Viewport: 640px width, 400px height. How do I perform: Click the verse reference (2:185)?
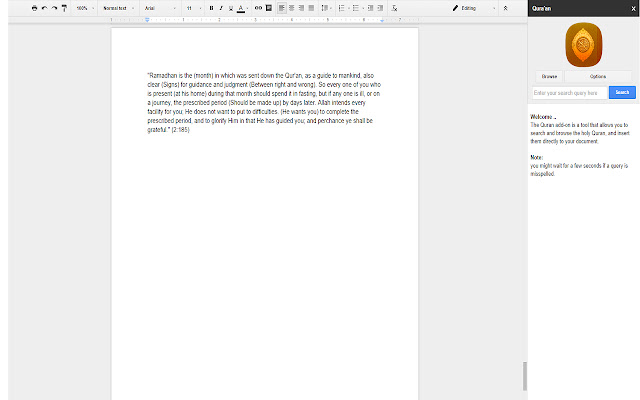click(x=180, y=130)
